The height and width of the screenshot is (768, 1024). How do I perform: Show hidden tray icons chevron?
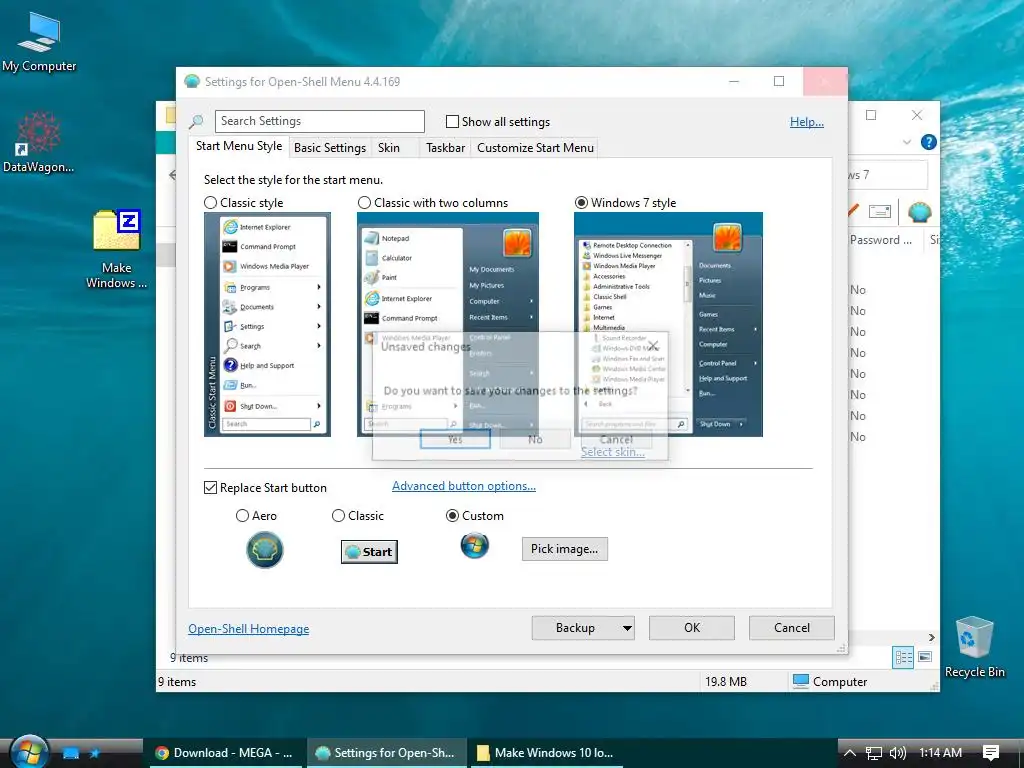click(850, 753)
